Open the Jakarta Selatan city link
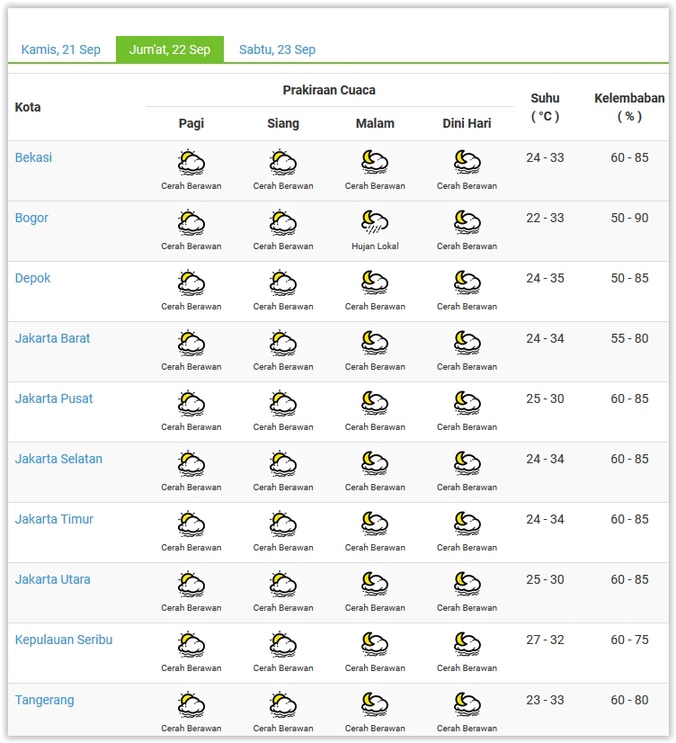 coord(59,459)
